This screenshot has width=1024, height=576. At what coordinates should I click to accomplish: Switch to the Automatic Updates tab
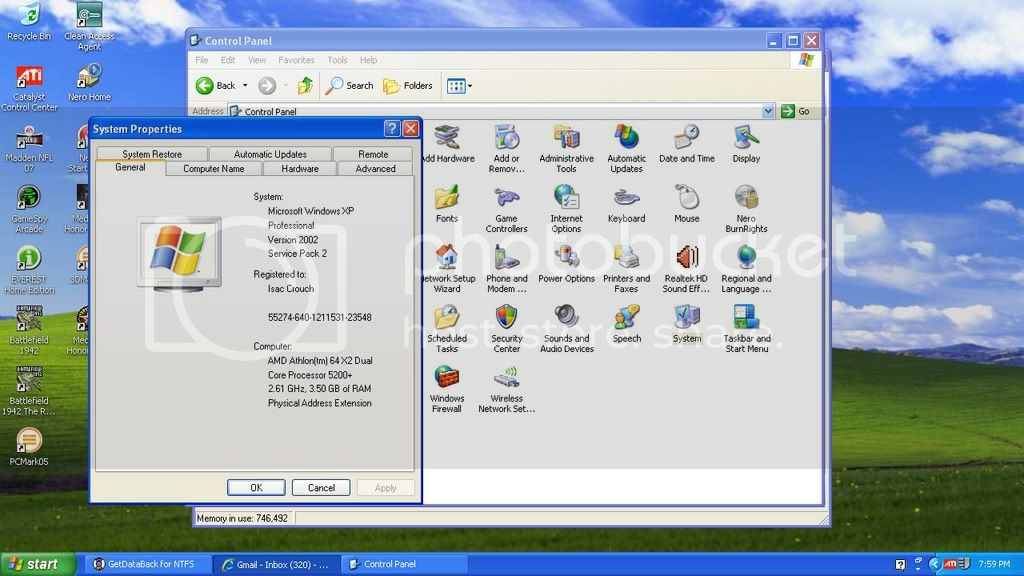point(270,154)
